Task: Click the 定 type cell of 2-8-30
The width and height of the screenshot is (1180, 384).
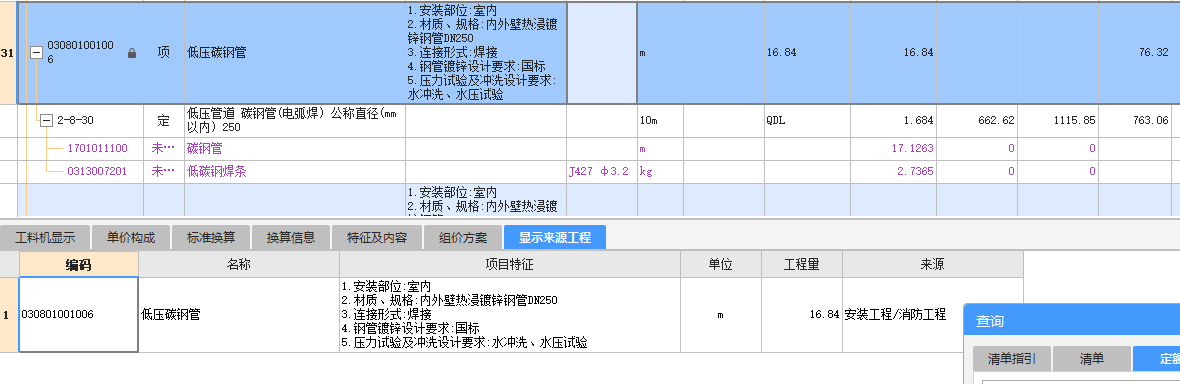Action: (163, 120)
